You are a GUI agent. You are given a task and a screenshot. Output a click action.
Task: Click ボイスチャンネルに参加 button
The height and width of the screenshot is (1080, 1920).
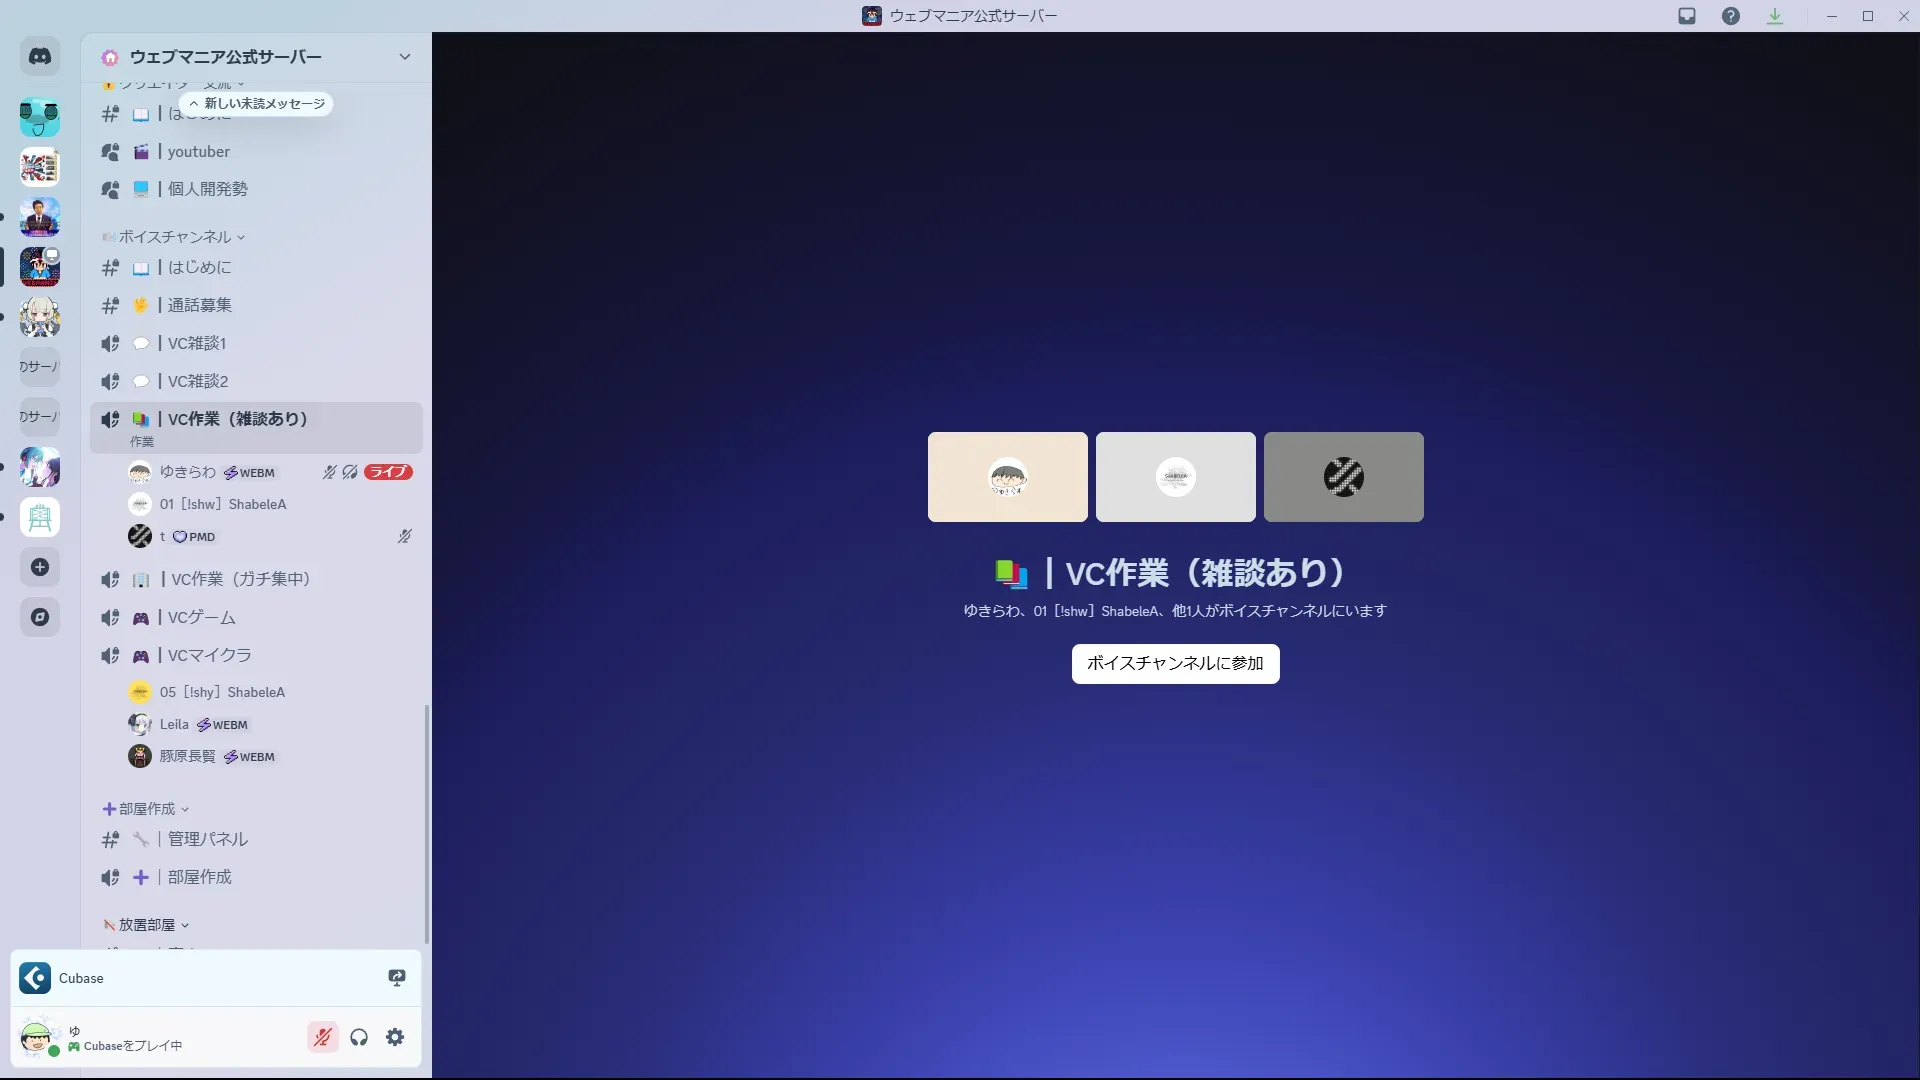pos(1175,664)
